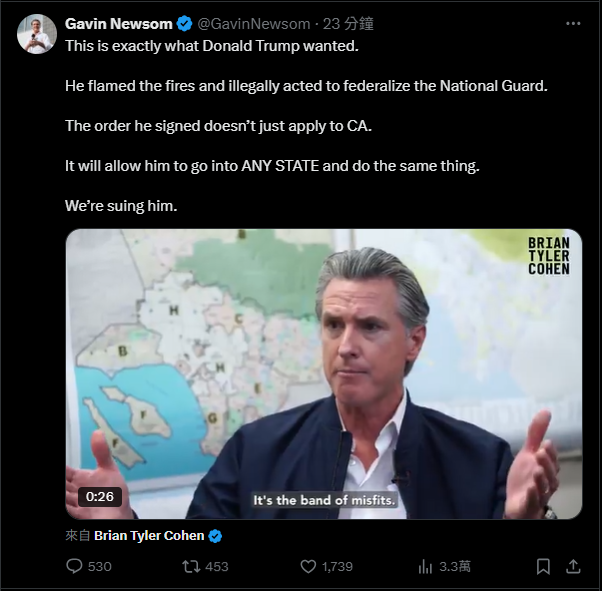Image resolution: width=602 pixels, height=591 pixels.
Task: Click the reply speech bubble icon
Action: 74,566
